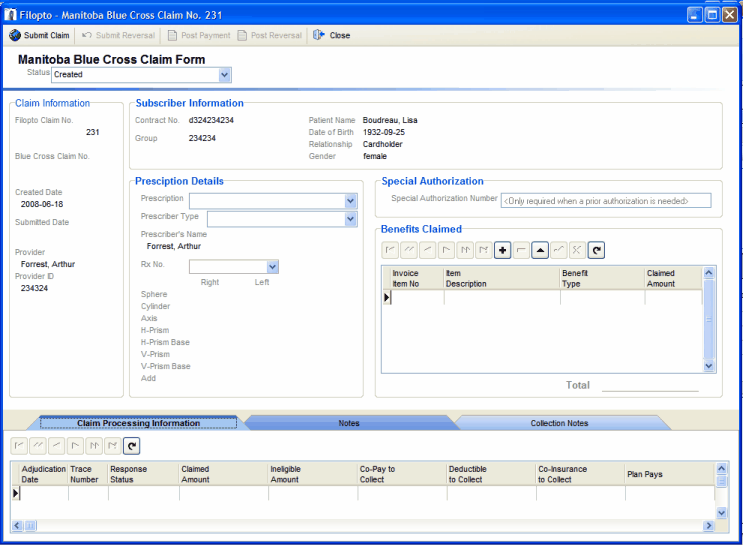Screen dimensions: 743x545
Task: Delete benefit record with the minus button
Action: (521, 250)
